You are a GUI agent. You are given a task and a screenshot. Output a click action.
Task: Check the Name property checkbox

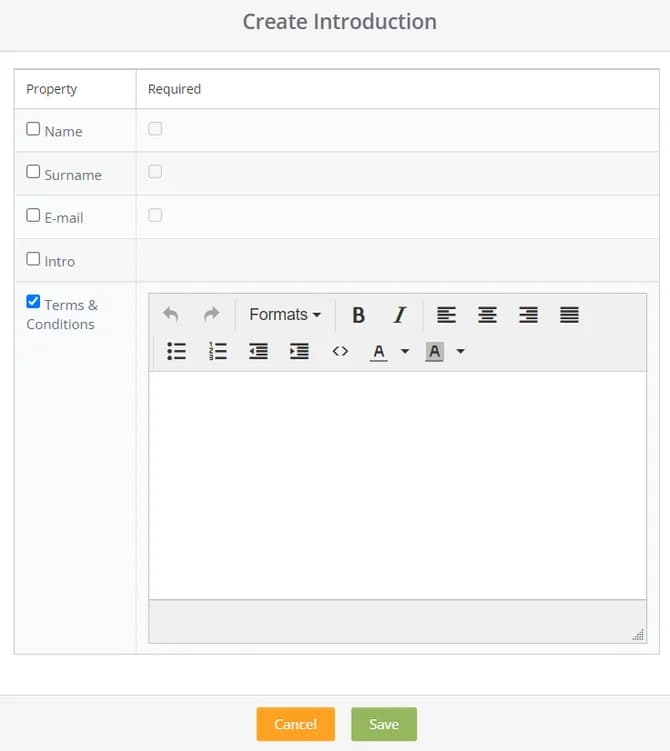click(x=33, y=128)
